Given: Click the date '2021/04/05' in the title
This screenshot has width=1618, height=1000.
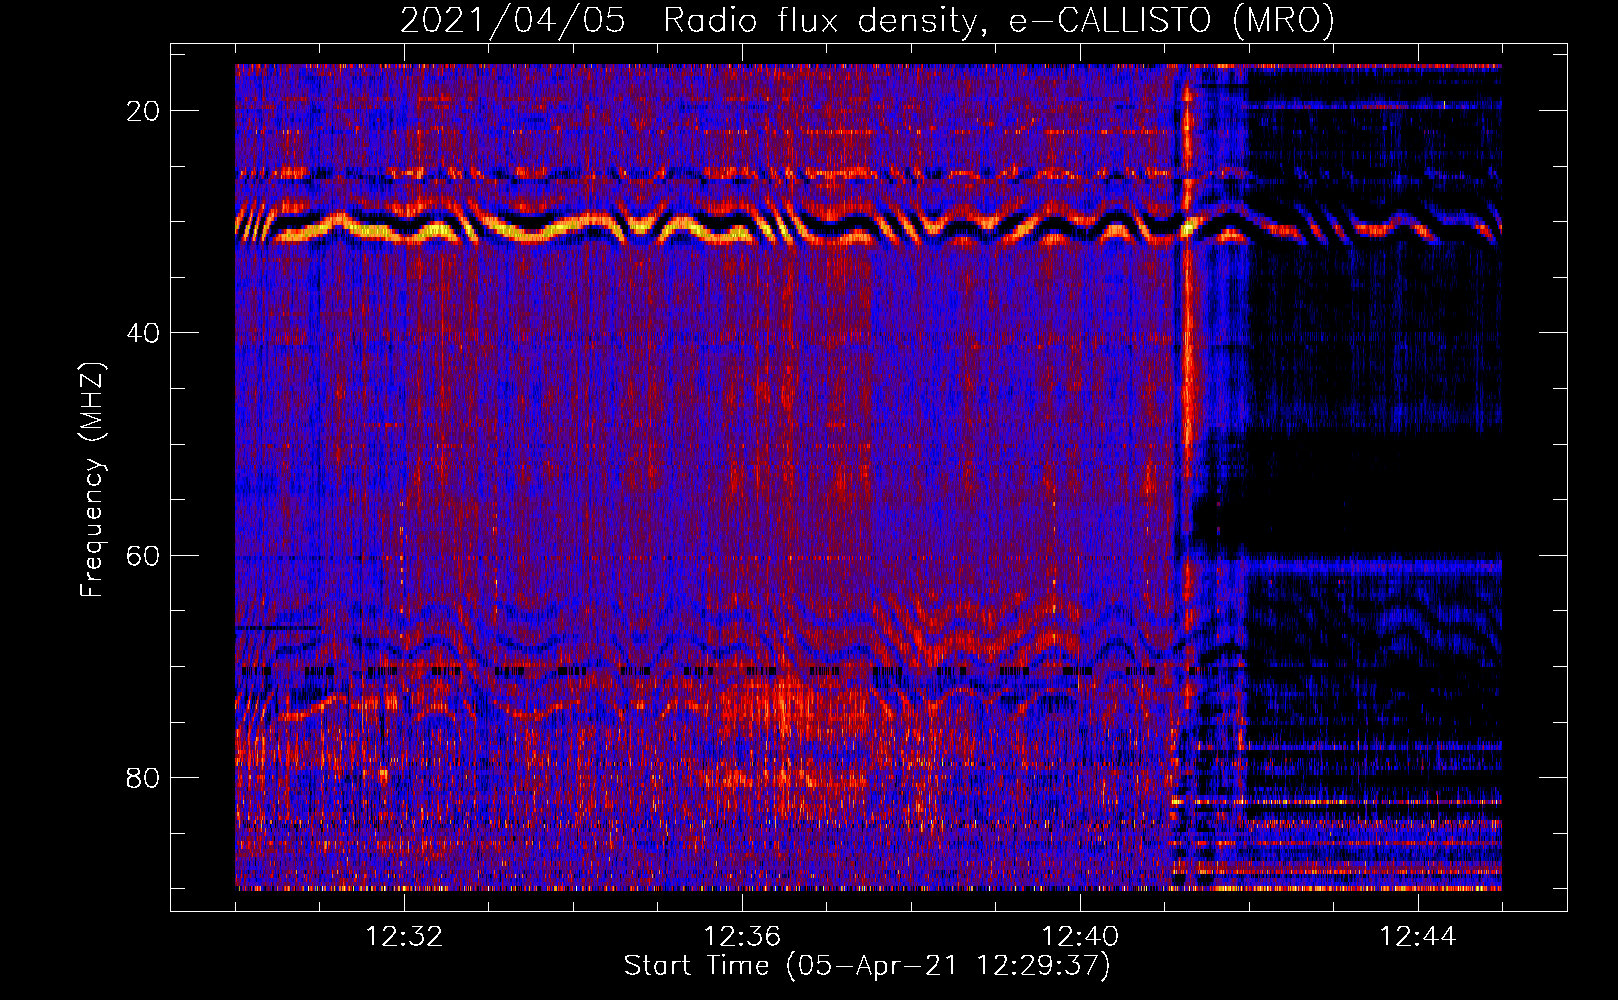Looking at the screenshot, I should (513, 21).
